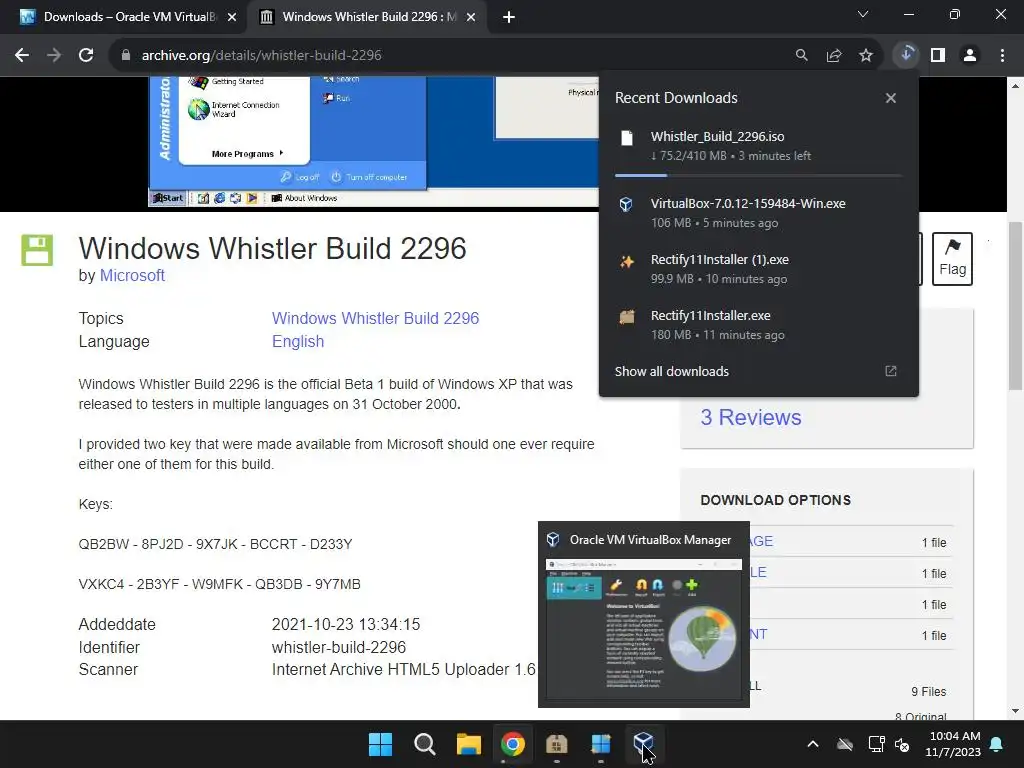The width and height of the screenshot is (1024, 768).
Task: Close the Windows Whistler Build 2296 tab
Action: point(471,18)
